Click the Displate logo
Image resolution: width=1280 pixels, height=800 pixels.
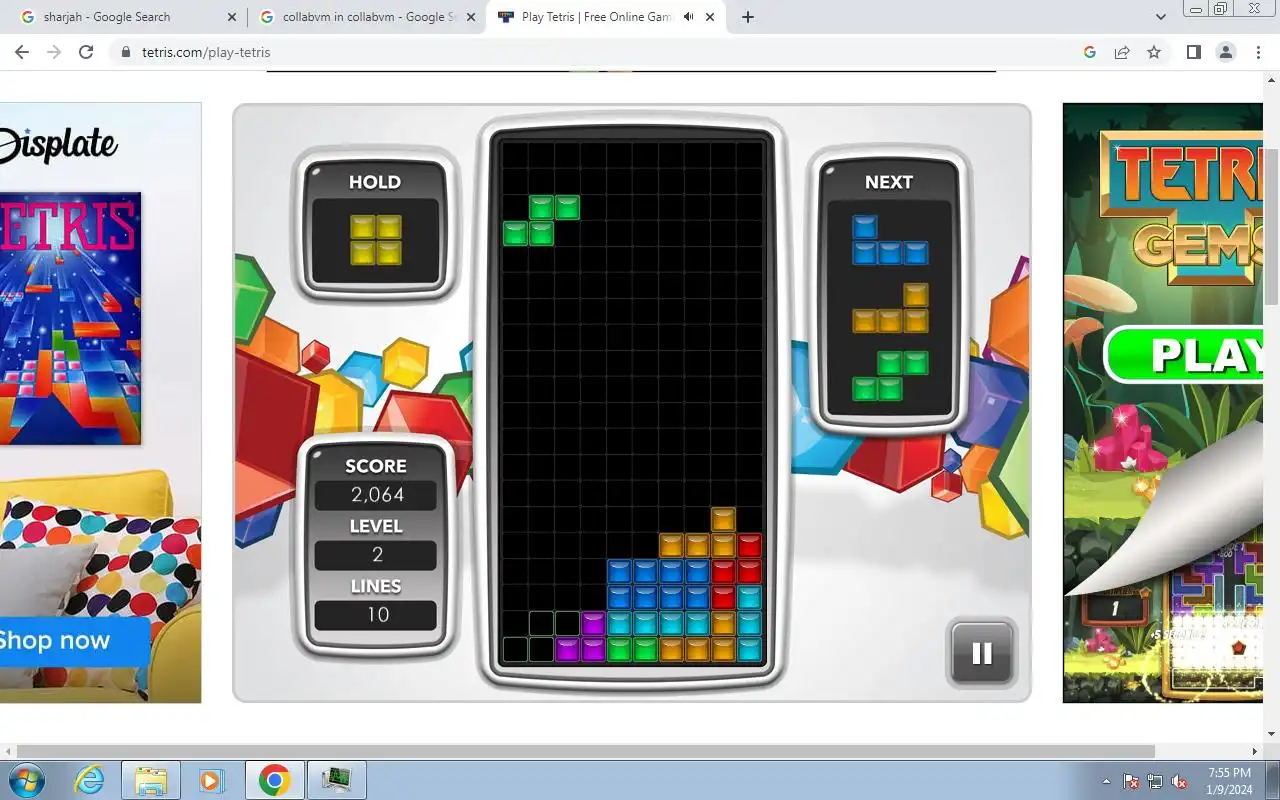click(x=58, y=146)
